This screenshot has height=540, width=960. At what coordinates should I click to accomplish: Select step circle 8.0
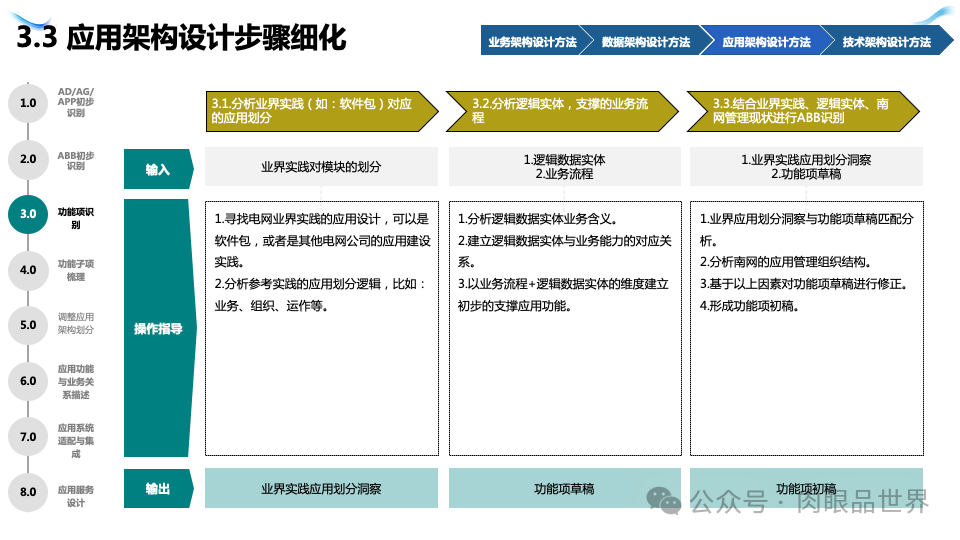28,492
